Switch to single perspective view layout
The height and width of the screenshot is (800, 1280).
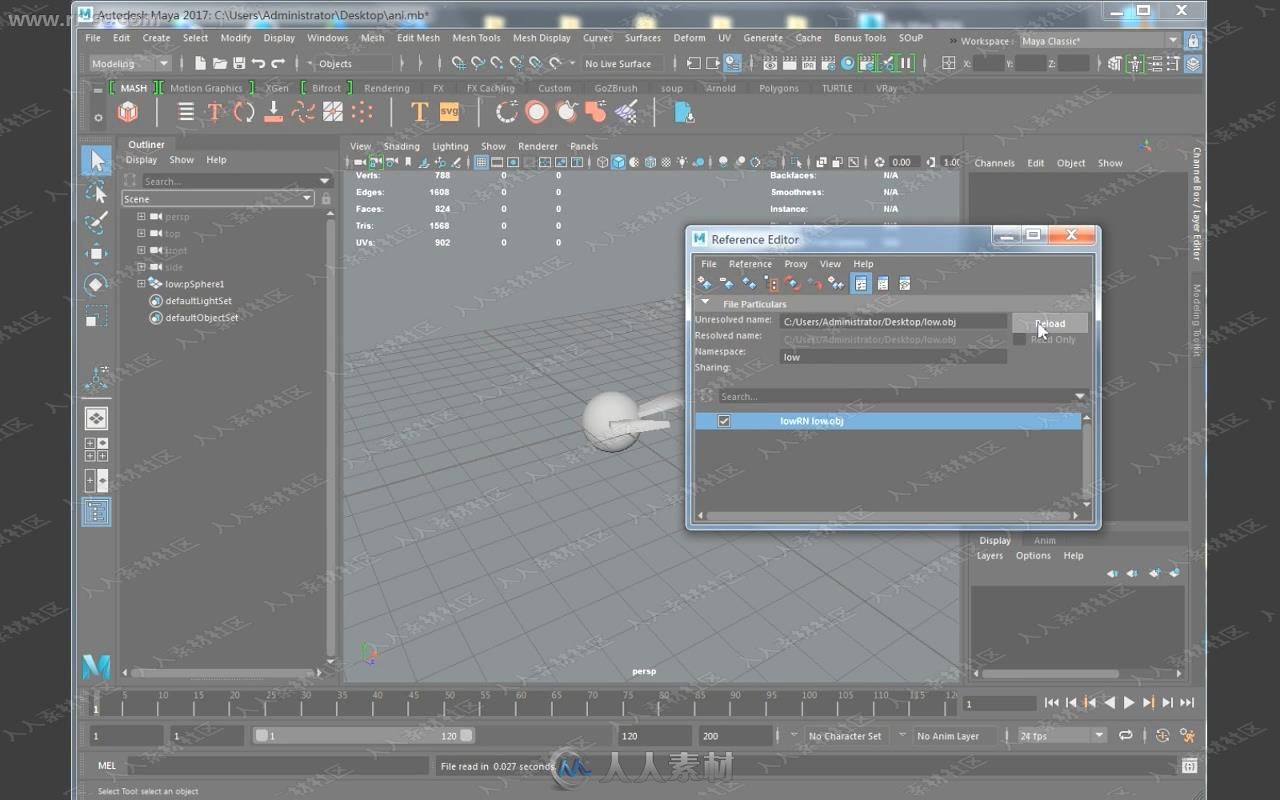click(96, 418)
